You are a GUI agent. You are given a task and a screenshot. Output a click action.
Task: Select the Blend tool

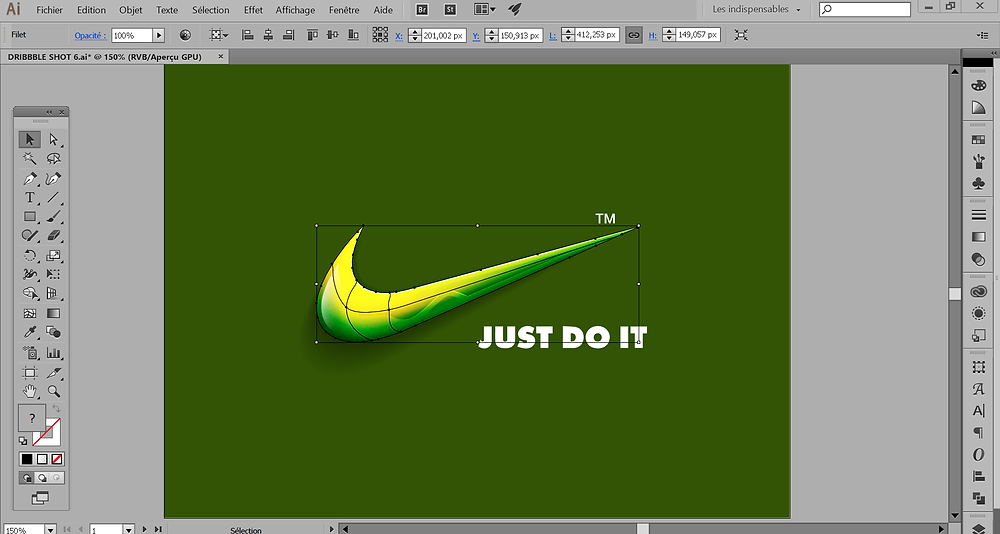tap(54, 332)
